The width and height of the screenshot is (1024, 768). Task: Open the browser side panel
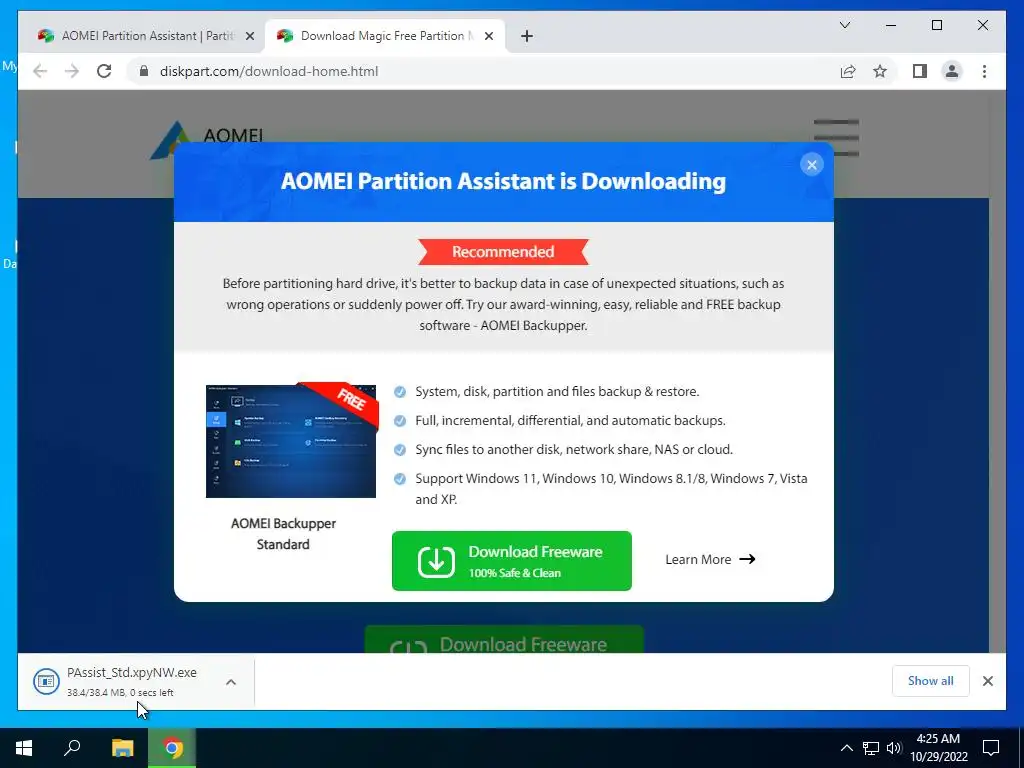coord(920,71)
